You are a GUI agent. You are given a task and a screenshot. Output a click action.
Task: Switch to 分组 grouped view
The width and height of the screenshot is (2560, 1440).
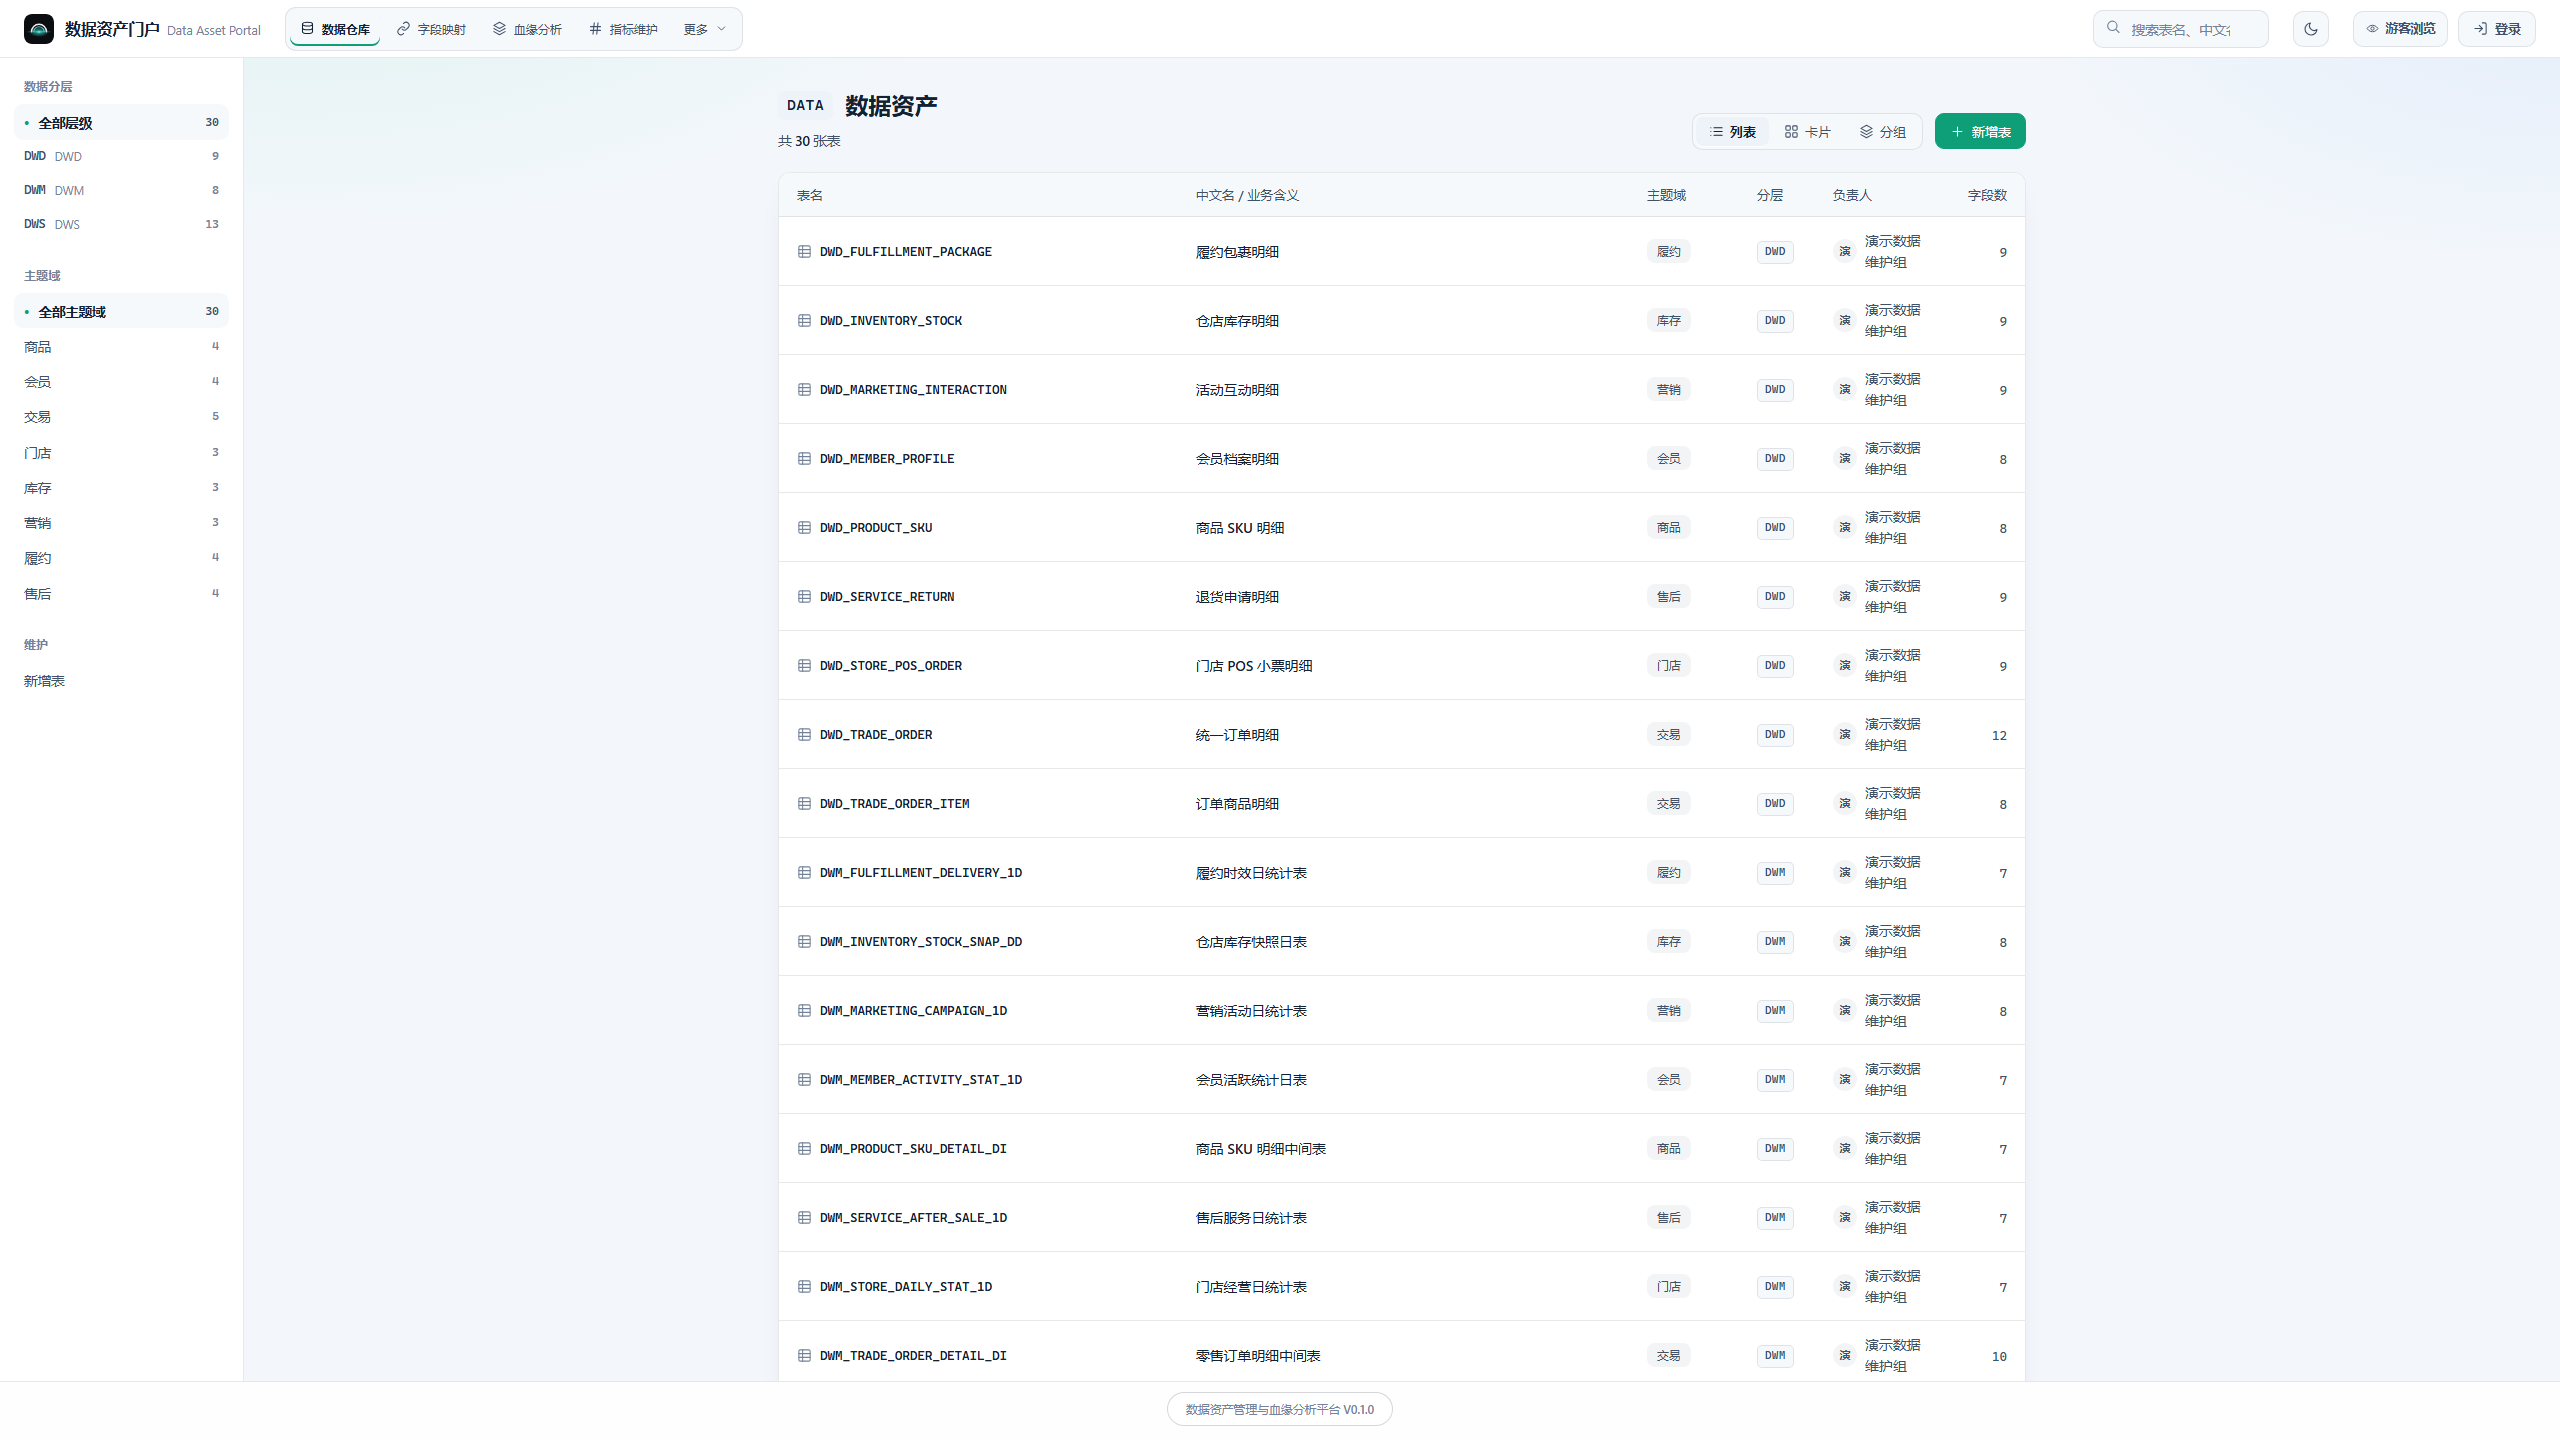coord(1882,132)
